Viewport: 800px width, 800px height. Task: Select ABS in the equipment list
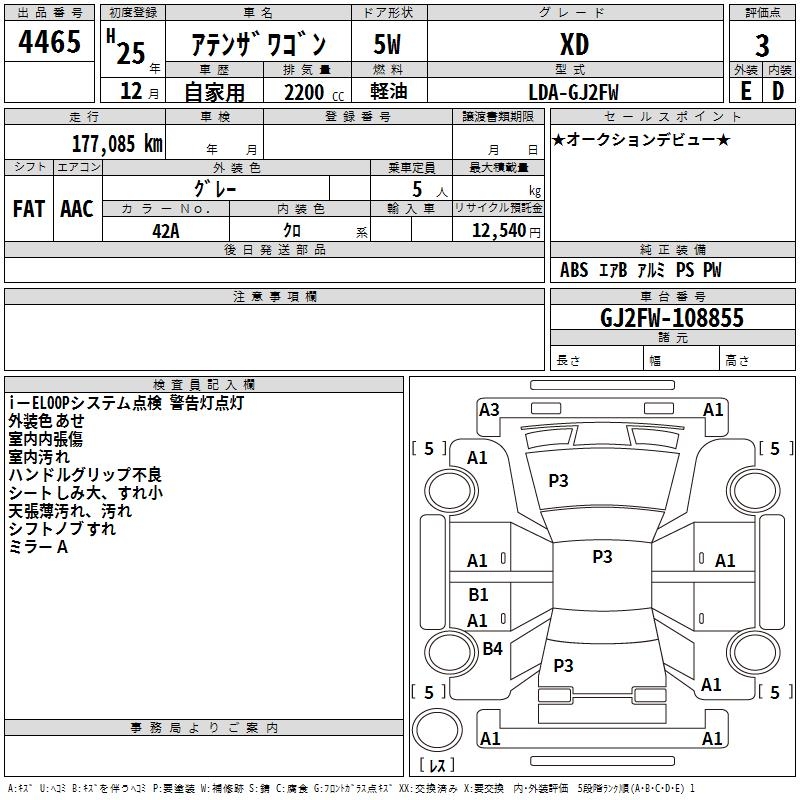[x=574, y=270]
